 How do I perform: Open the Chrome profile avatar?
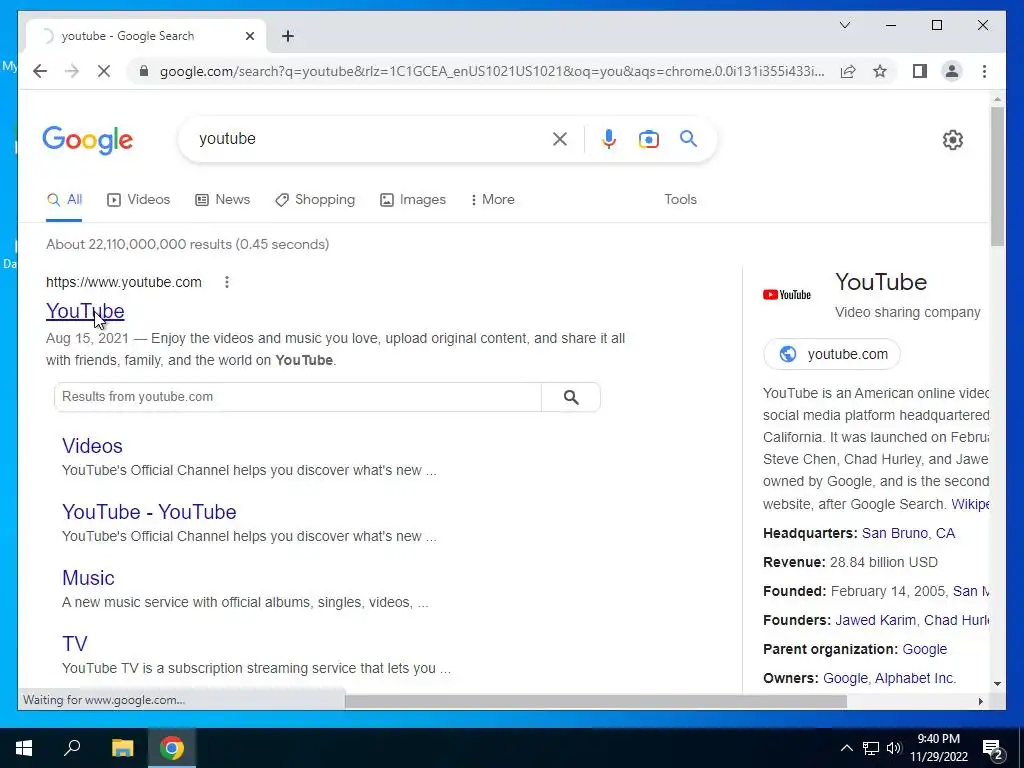(952, 71)
